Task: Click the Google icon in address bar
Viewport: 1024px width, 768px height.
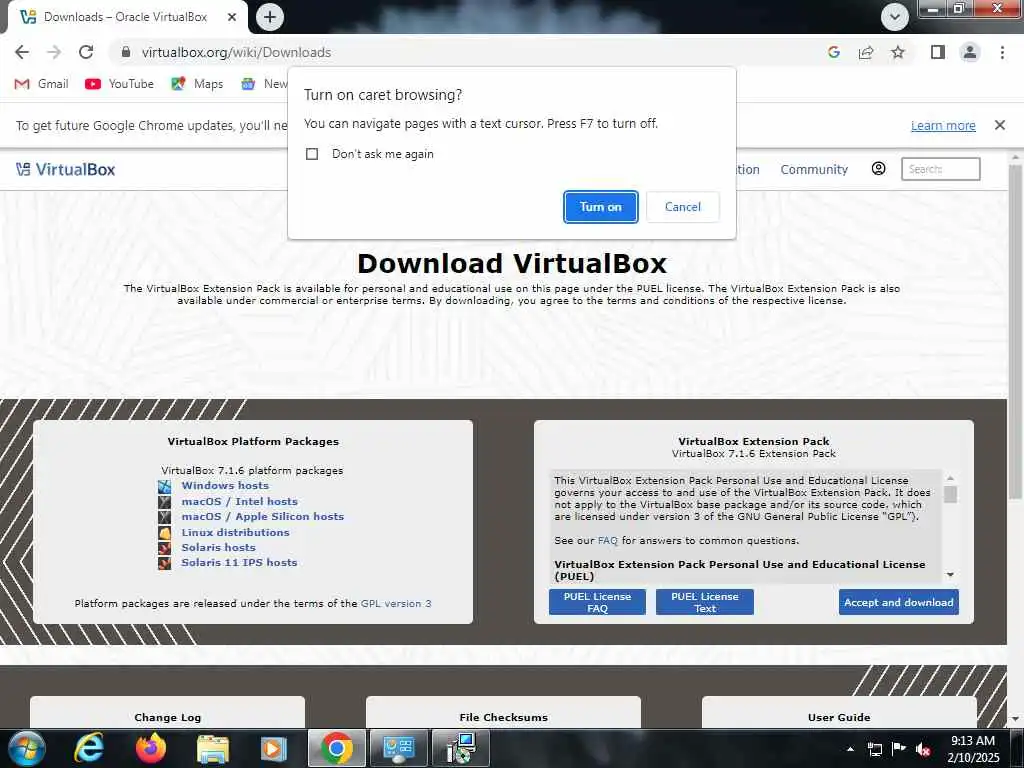Action: (x=833, y=52)
